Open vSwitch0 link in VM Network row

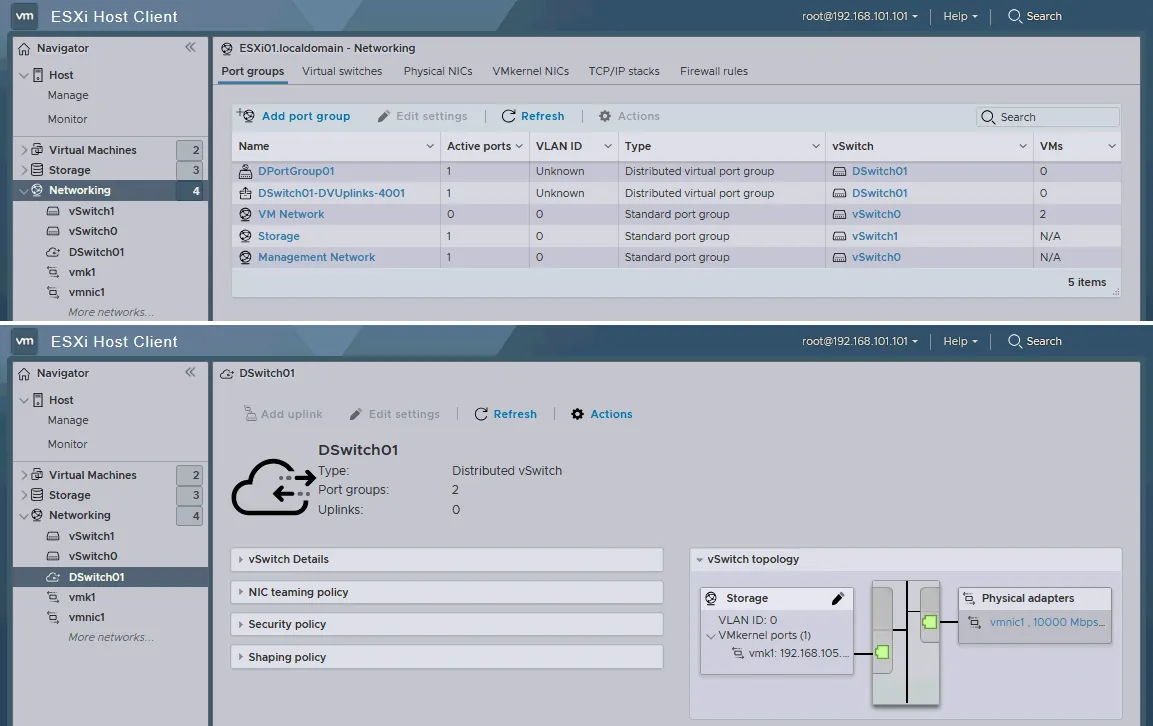[x=876, y=215]
